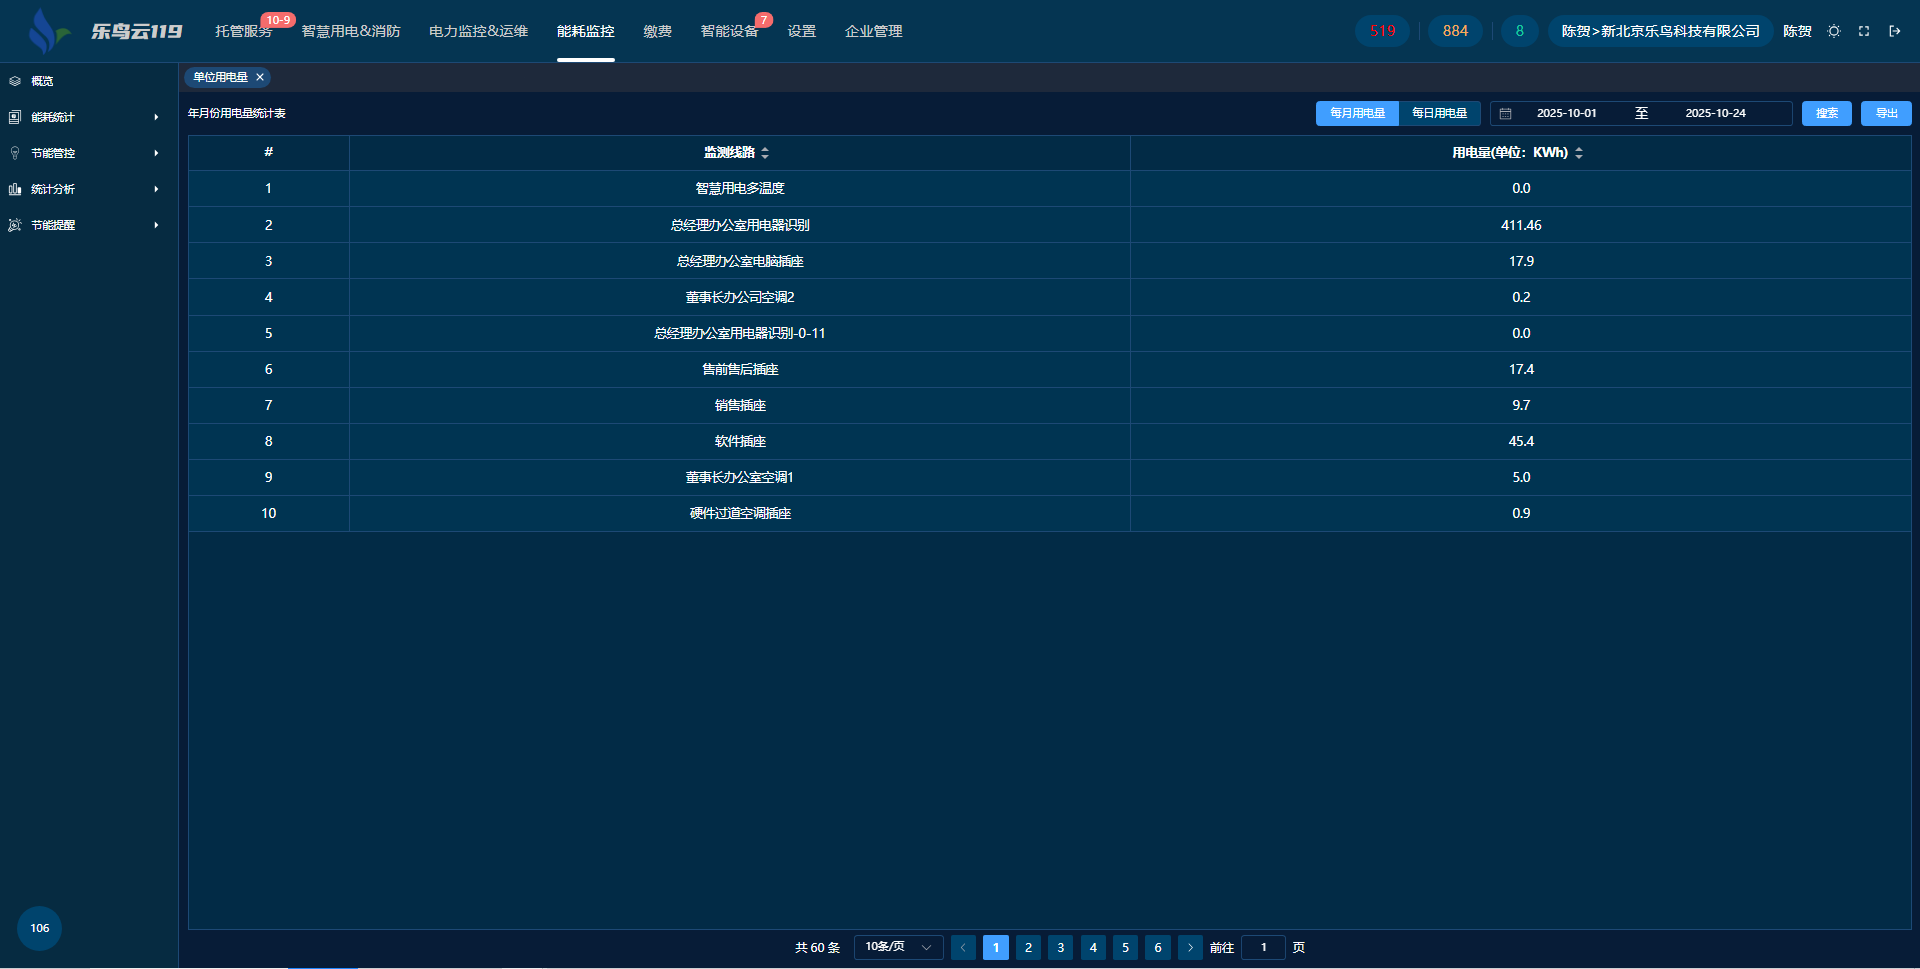Viewport: 1920px width, 969px height.
Task: Click the 节能管控 lightbulb icon
Action: pyautogui.click(x=15, y=153)
